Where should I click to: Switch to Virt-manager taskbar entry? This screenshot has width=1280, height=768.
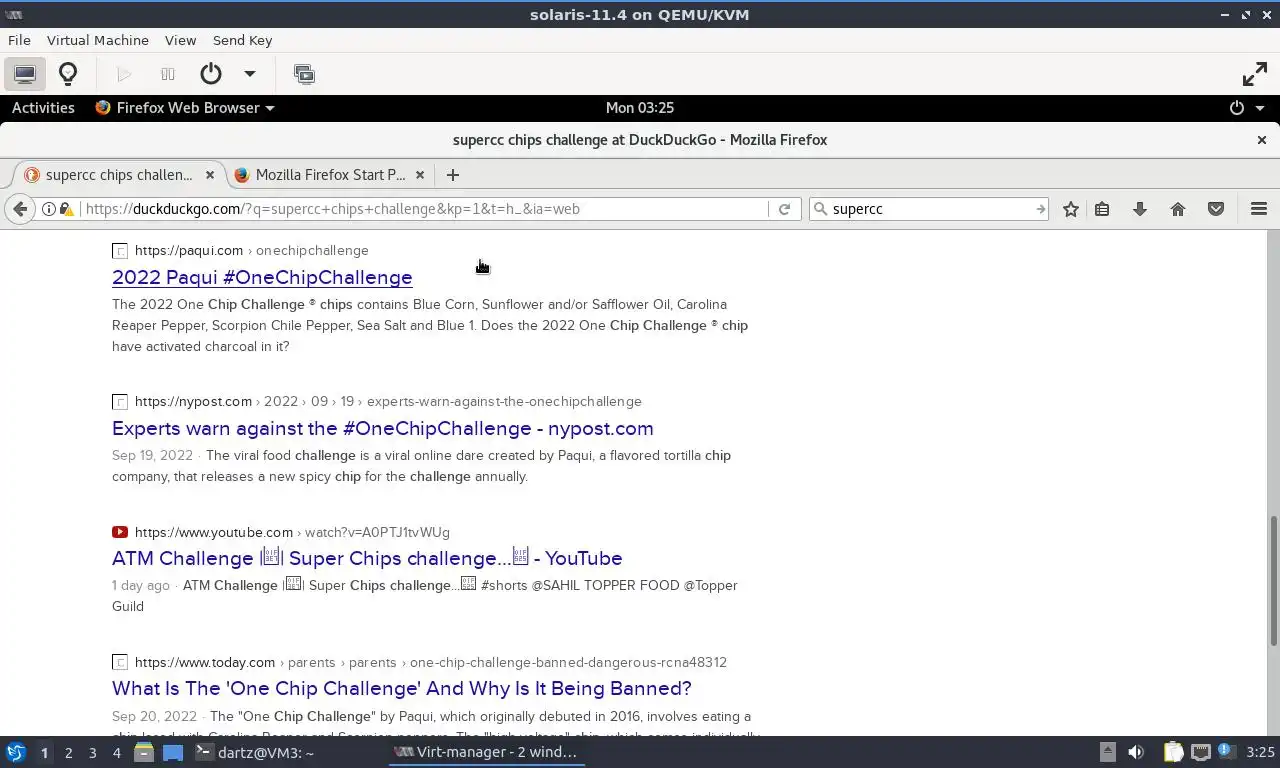(x=486, y=752)
